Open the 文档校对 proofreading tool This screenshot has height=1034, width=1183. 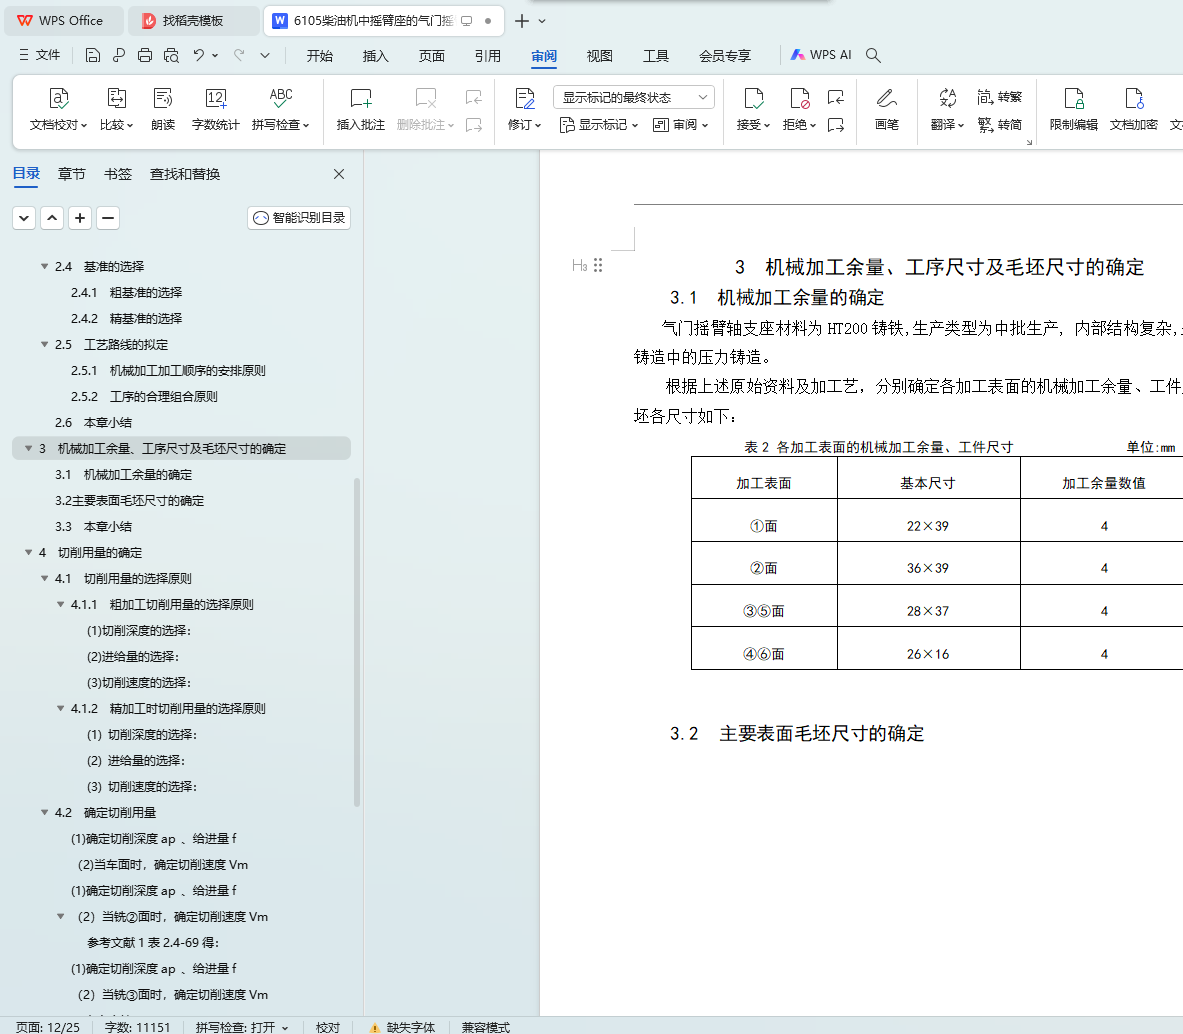(x=58, y=109)
